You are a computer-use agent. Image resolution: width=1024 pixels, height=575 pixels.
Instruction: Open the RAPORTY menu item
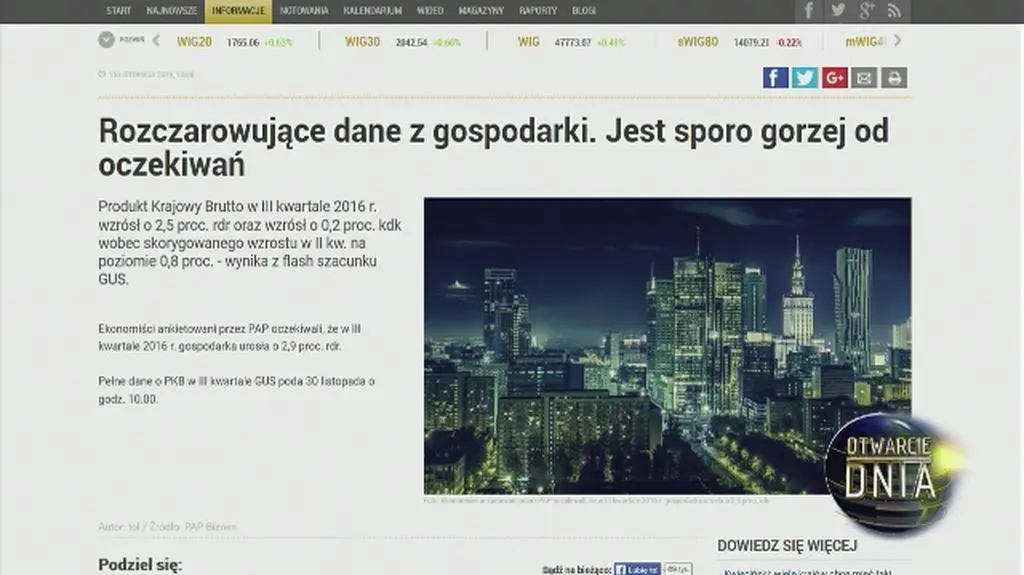pos(538,10)
